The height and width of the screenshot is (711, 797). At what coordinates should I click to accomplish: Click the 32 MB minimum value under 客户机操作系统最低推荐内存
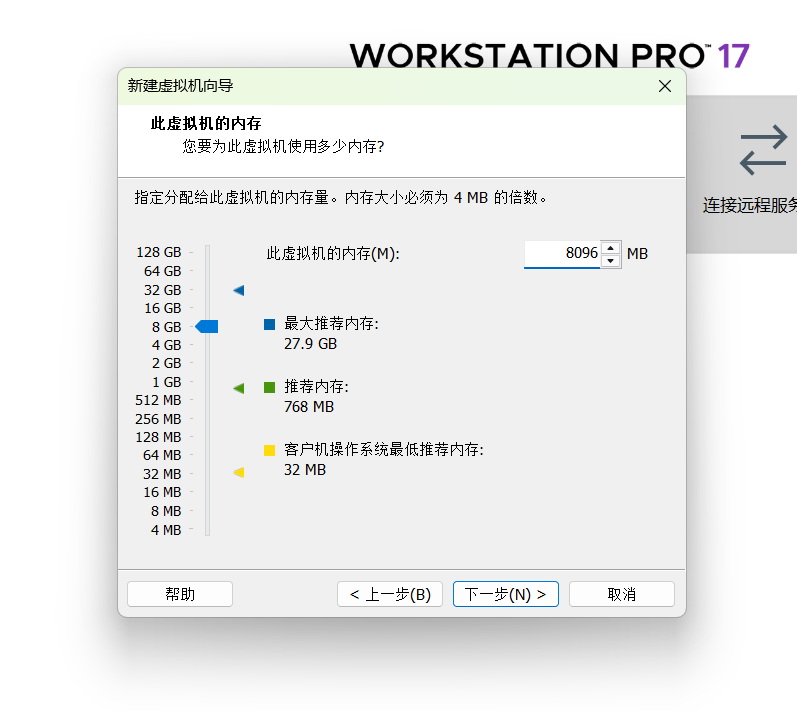[x=304, y=470]
